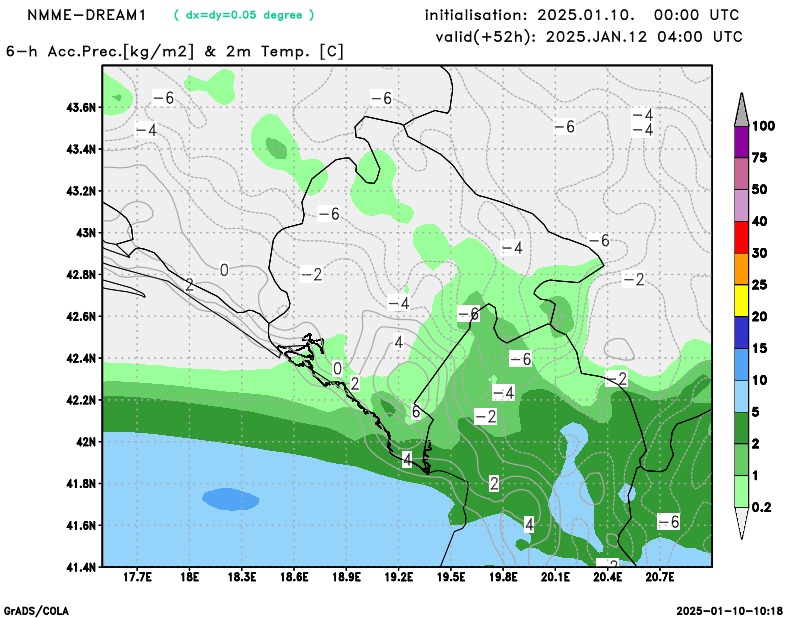Select the pale green 0.2-1 legend color
The width and height of the screenshot is (800, 618).
point(741,491)
